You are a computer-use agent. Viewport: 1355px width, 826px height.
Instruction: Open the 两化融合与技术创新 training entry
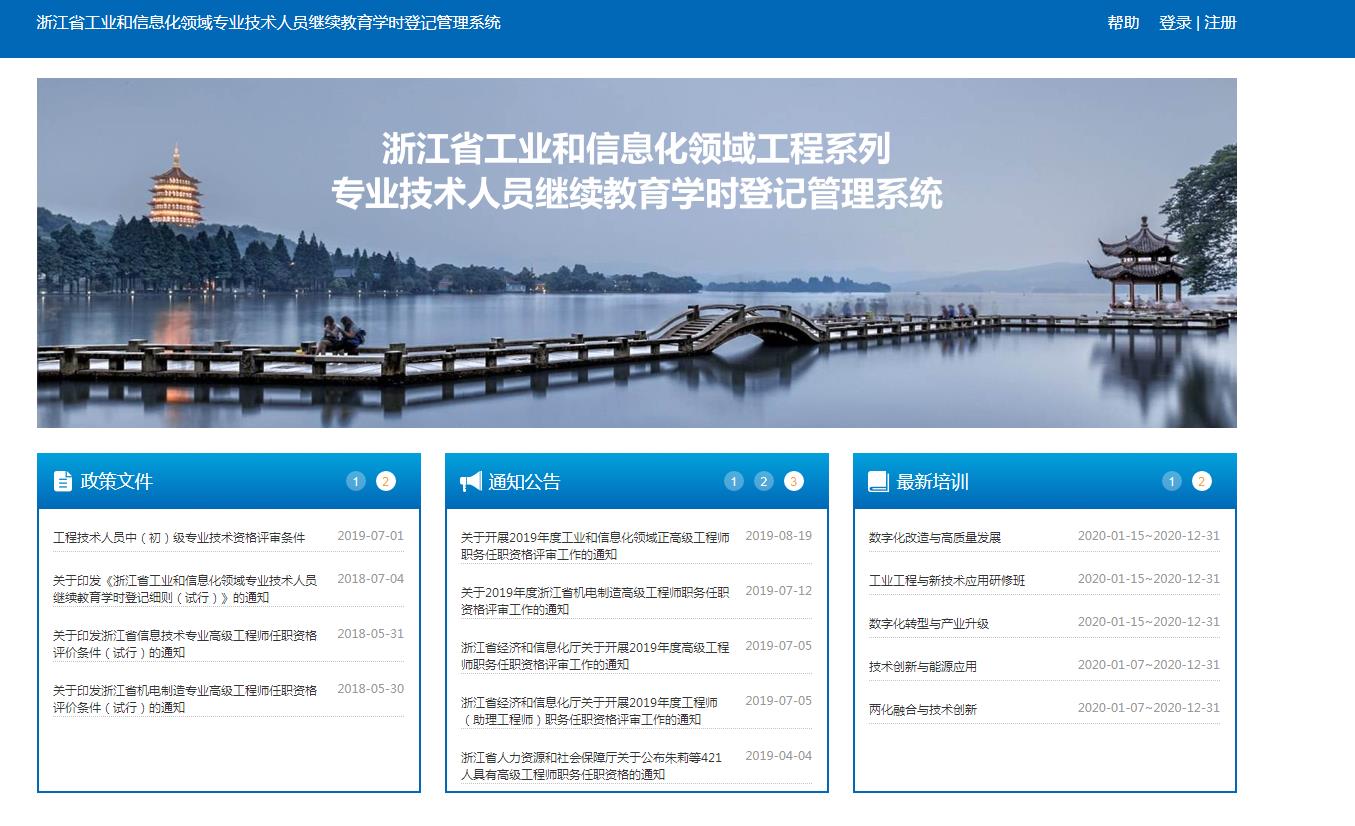point(923,710)
